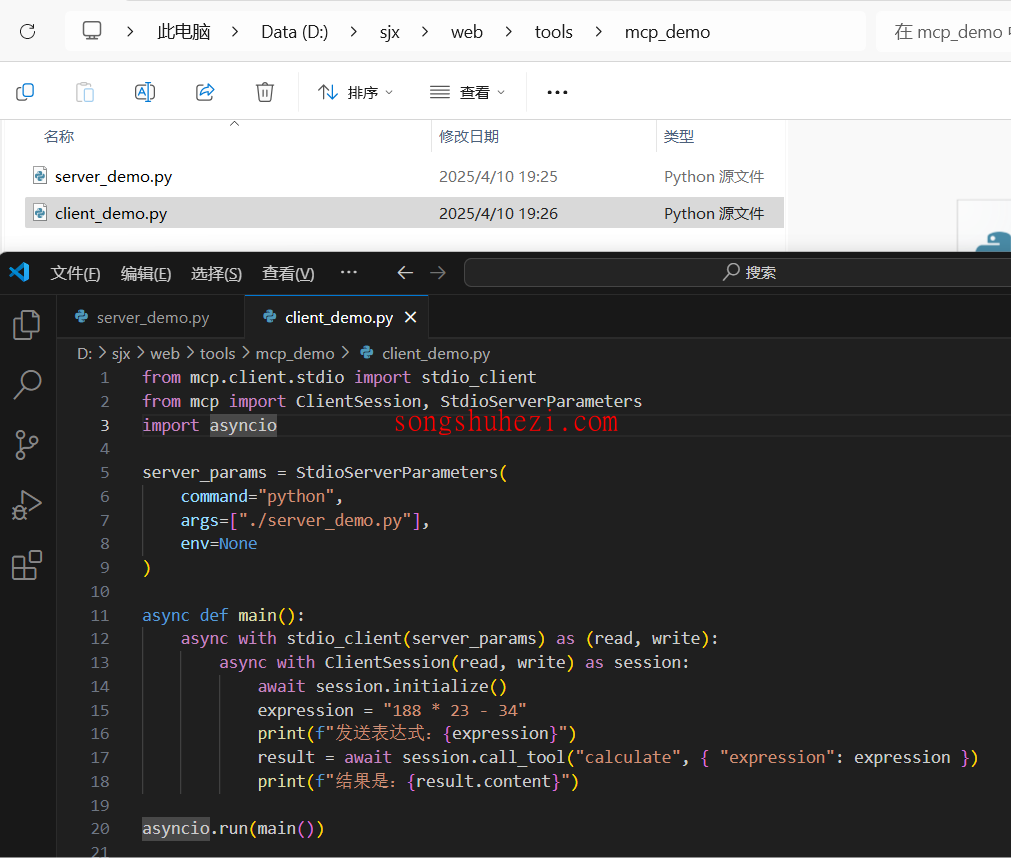The image size is (1011, 858).
Task: Go to tools folder in the address bar
Action: [553, 32]
